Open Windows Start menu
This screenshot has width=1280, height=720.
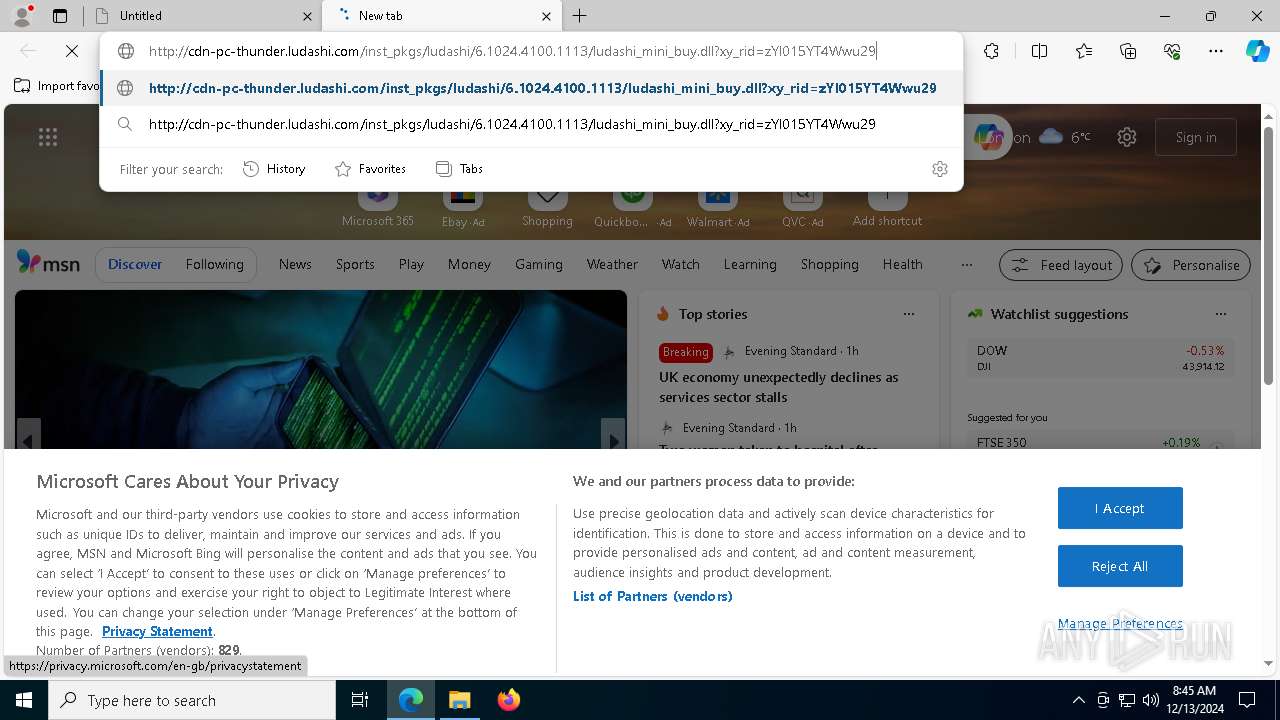[24, 700]
